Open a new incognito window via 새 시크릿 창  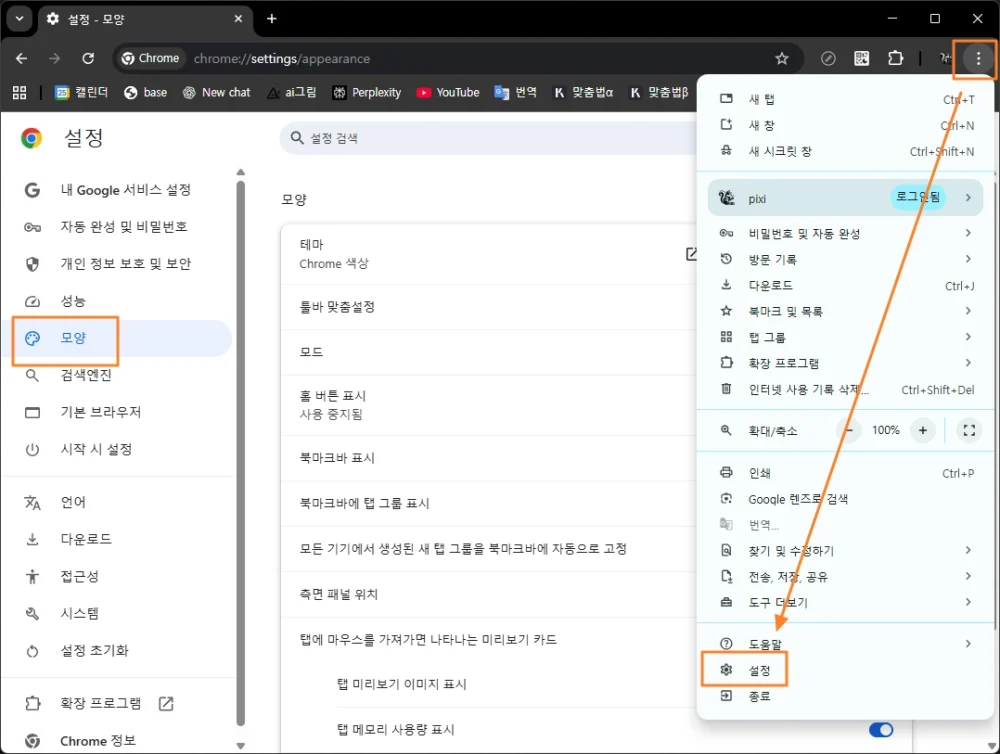coord(780,150)
